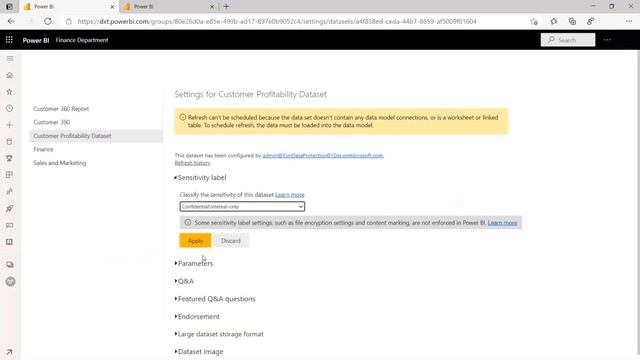Open Favorites star in the sidebar
This screenshot has height=360, width=640.
(10, 92)
